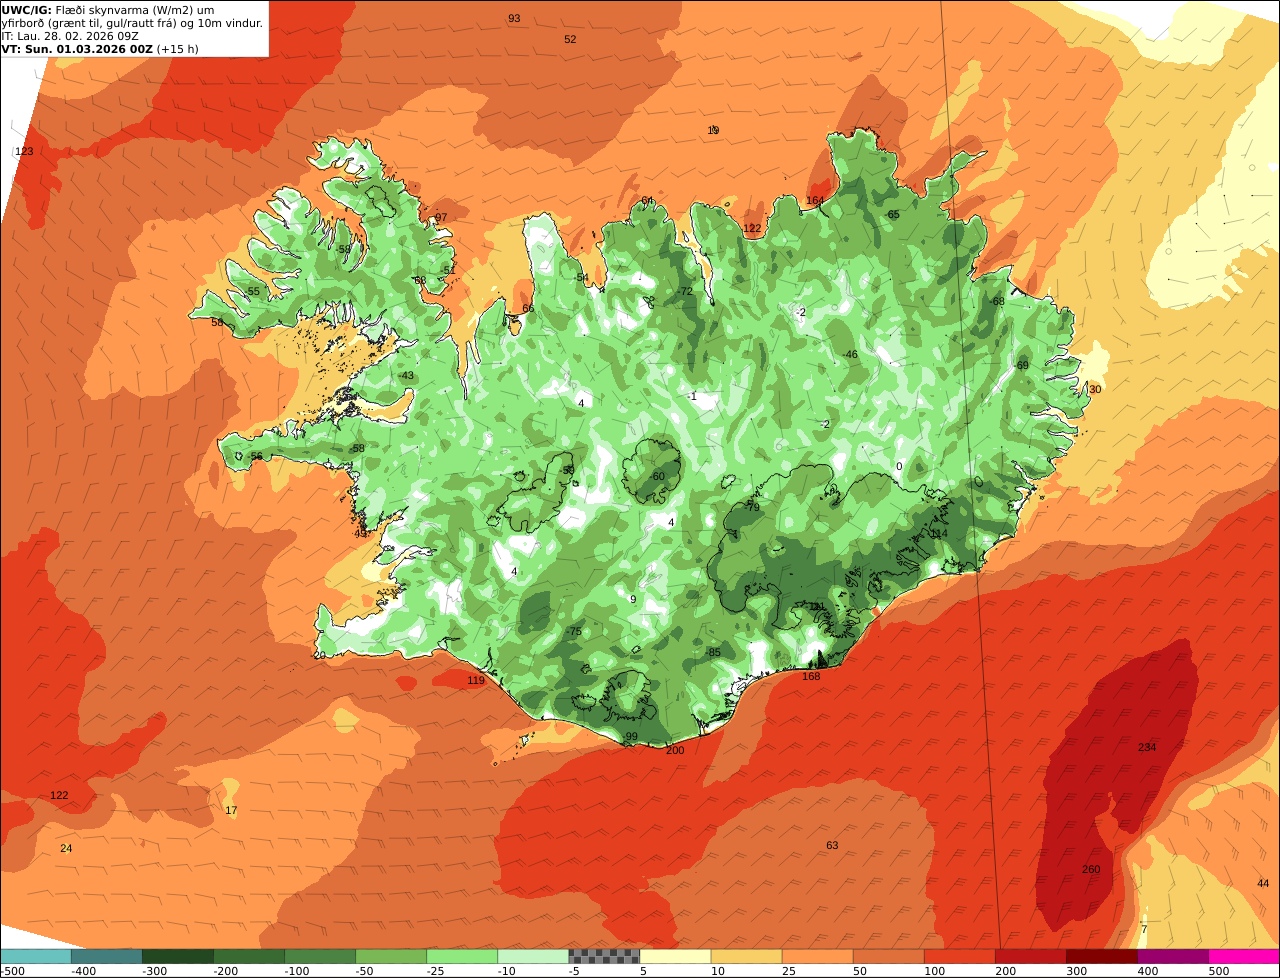Pick the purple swatch labeled 400
This screenshot has height=978, width=1280.
(x=1173, y=956)
